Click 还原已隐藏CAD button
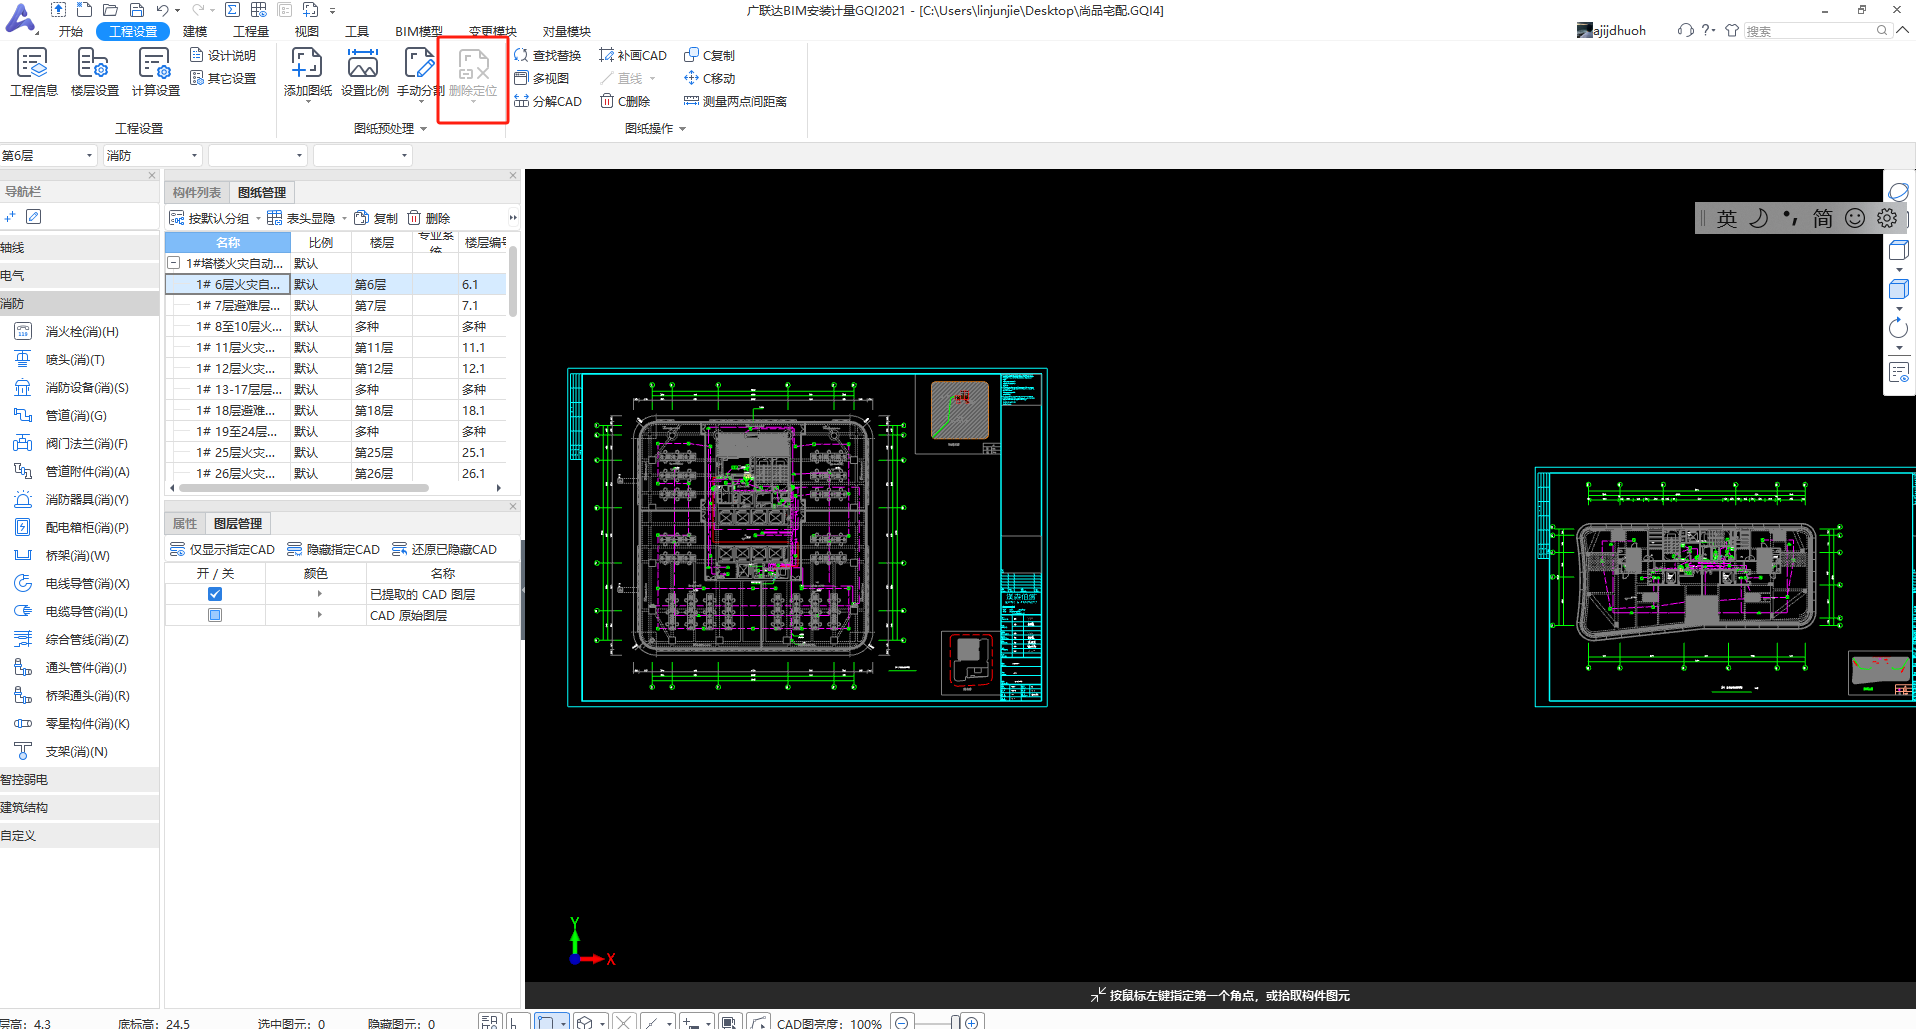The image size is (1916, 1029). coord(444,549)
